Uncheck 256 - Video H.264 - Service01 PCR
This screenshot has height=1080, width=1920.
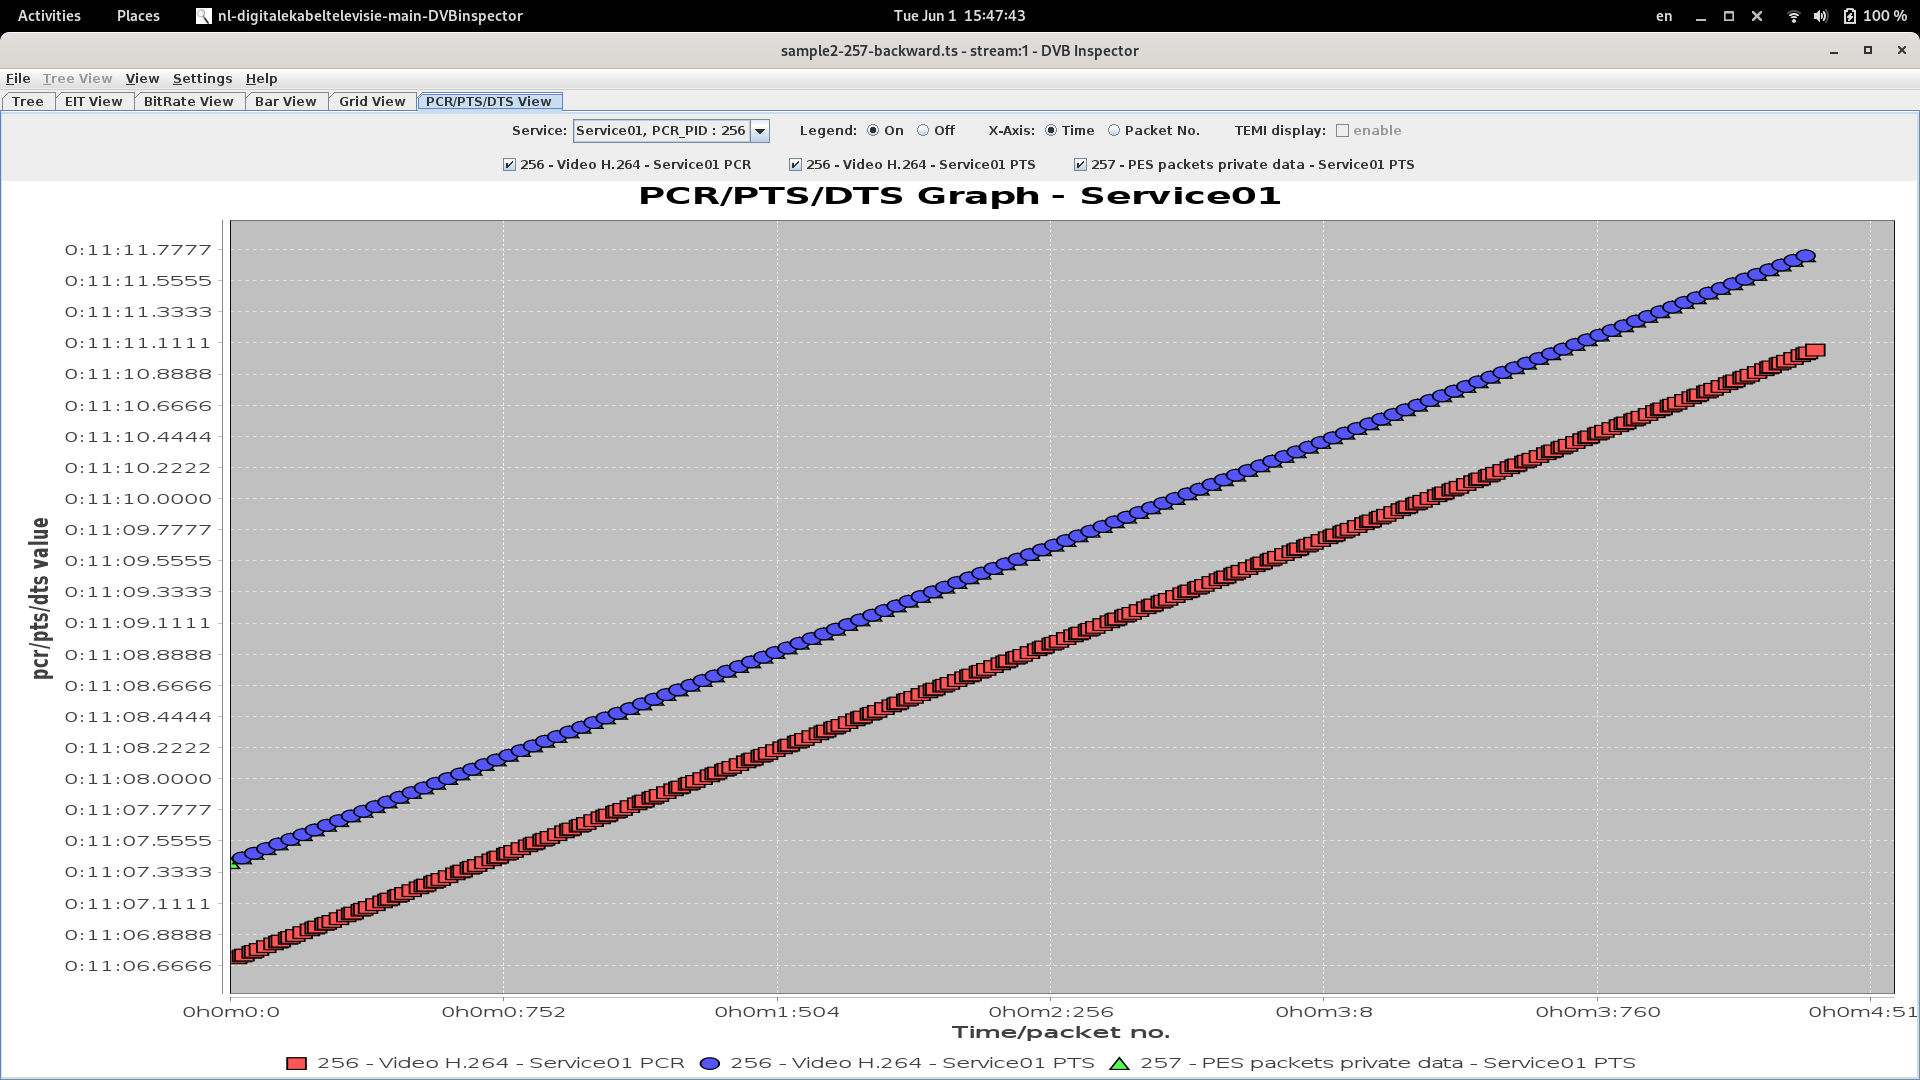click(x=508, y=164)
